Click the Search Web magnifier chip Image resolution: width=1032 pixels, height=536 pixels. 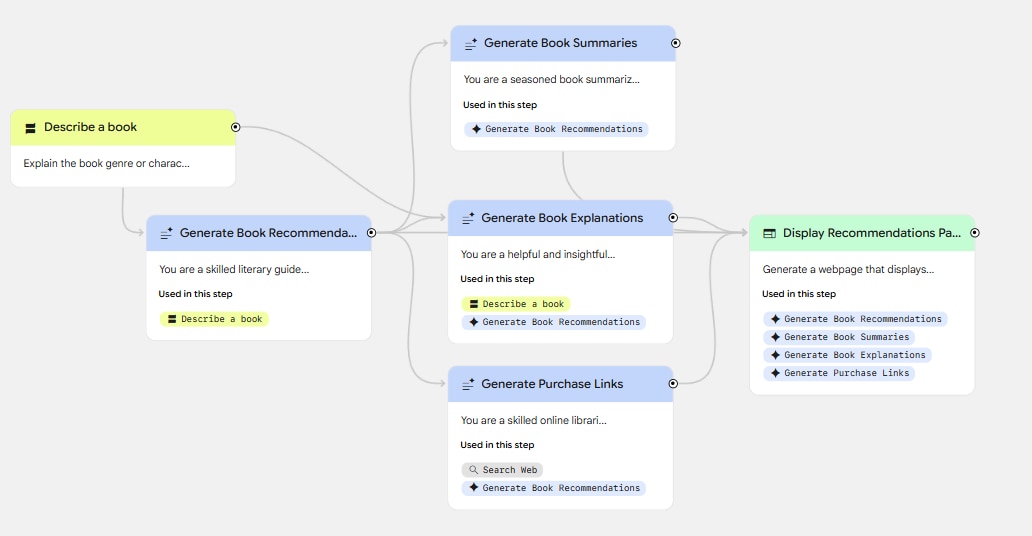[502, 470]
